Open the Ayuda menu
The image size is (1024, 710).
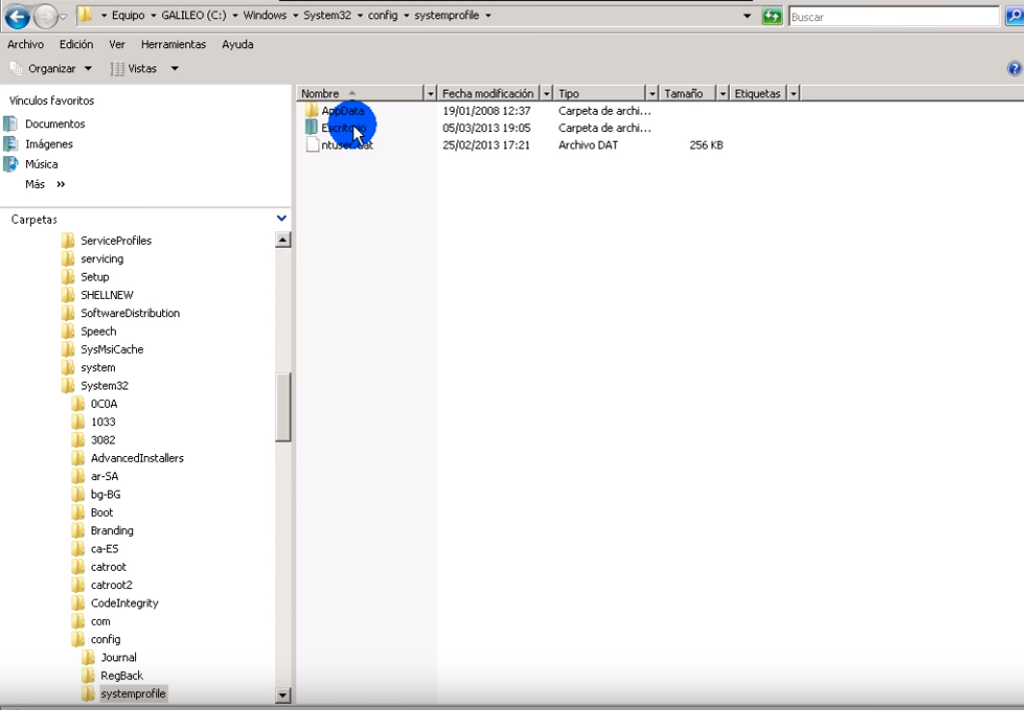(238, 44)
